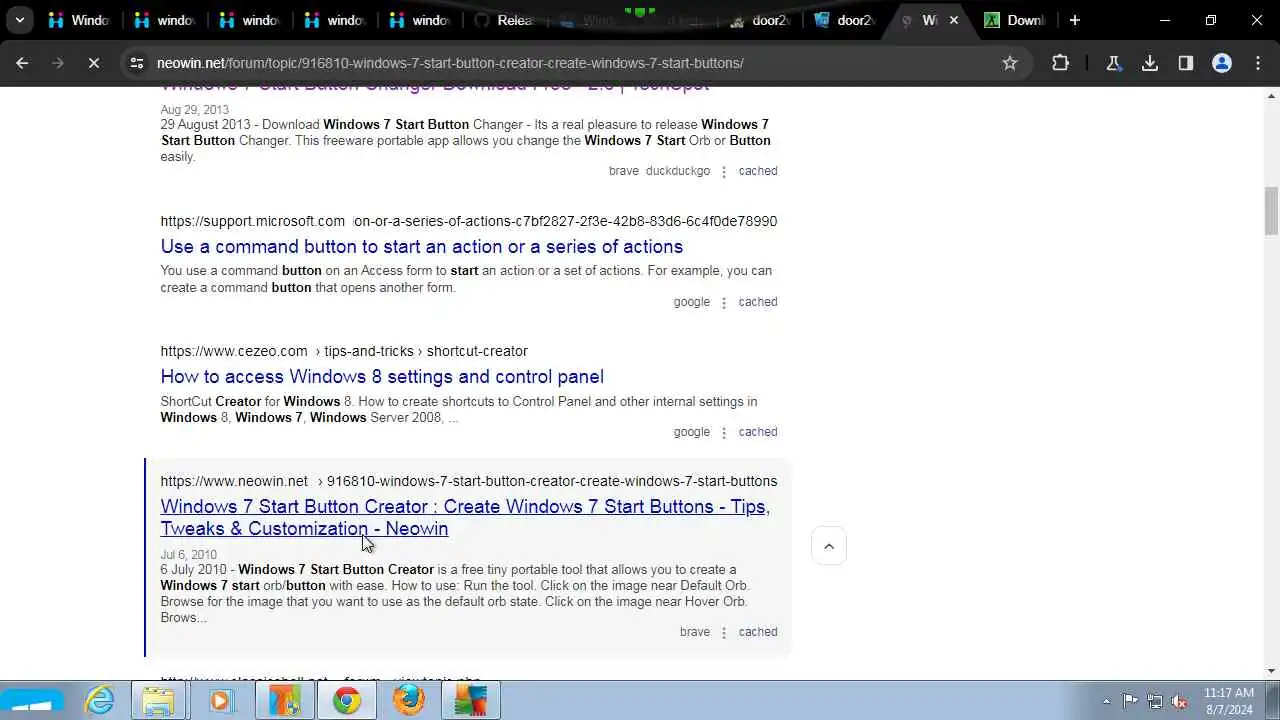This screenshot has height=720, width=1280.
Task: Click 'cached' for the cezeo.com result
Action: pyautogui.click(x=758, y=432)
